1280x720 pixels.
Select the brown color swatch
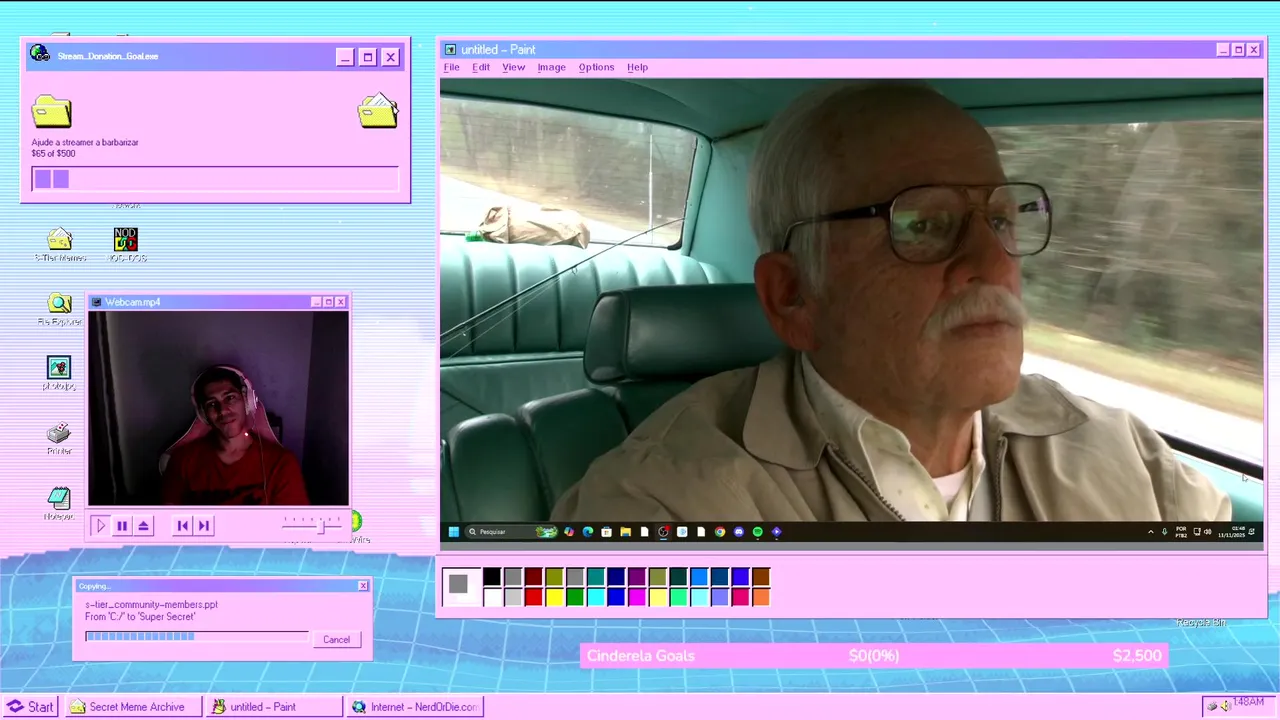tap(761, 577)
